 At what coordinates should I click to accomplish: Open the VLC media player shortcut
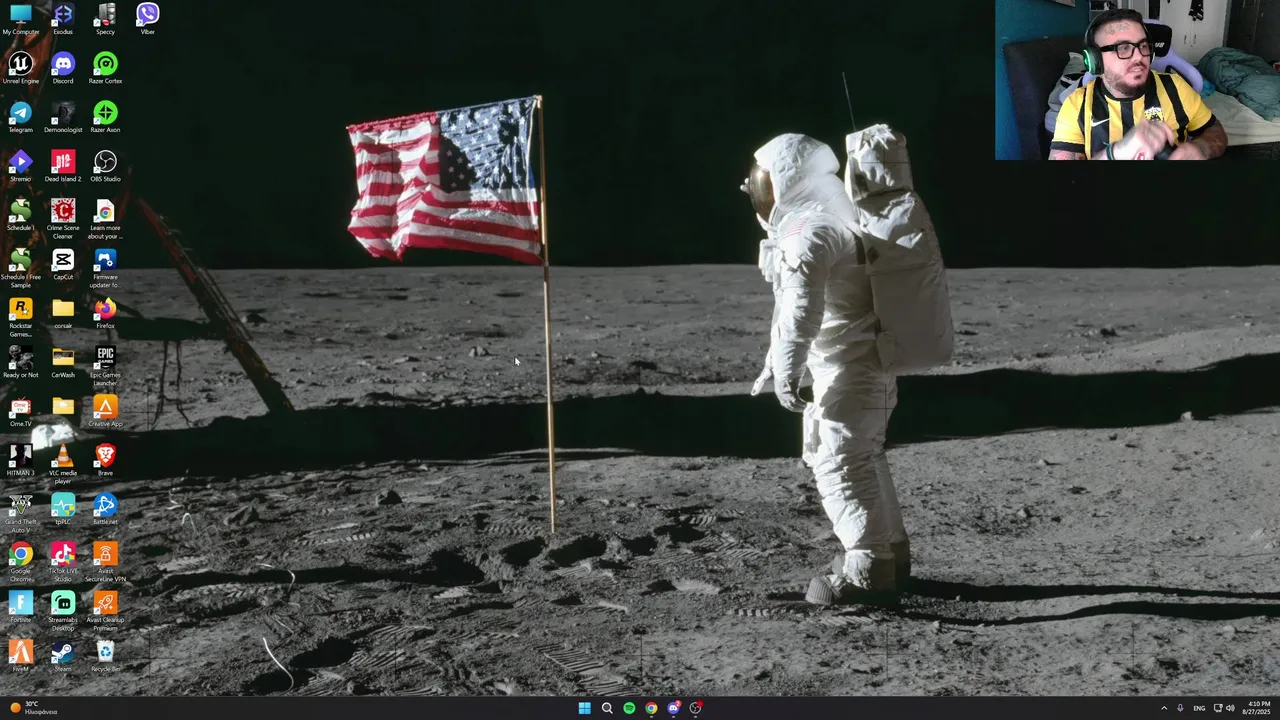point(63,464)
